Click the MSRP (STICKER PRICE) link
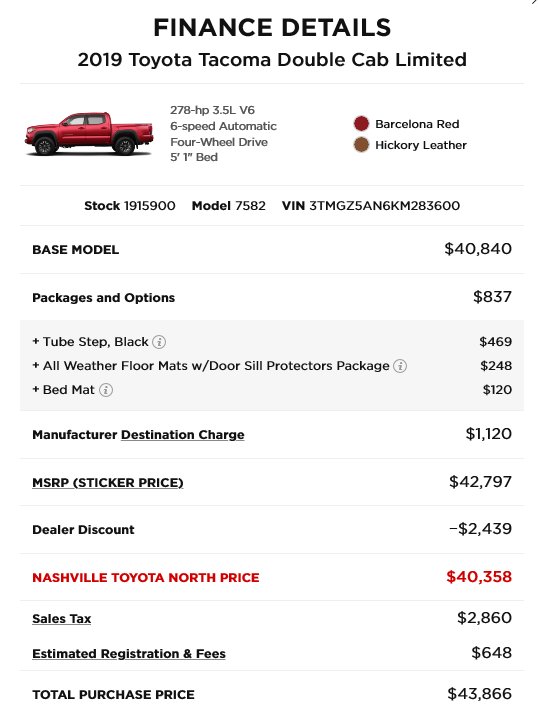The image size is (538, 712). [x=108, y=483]
